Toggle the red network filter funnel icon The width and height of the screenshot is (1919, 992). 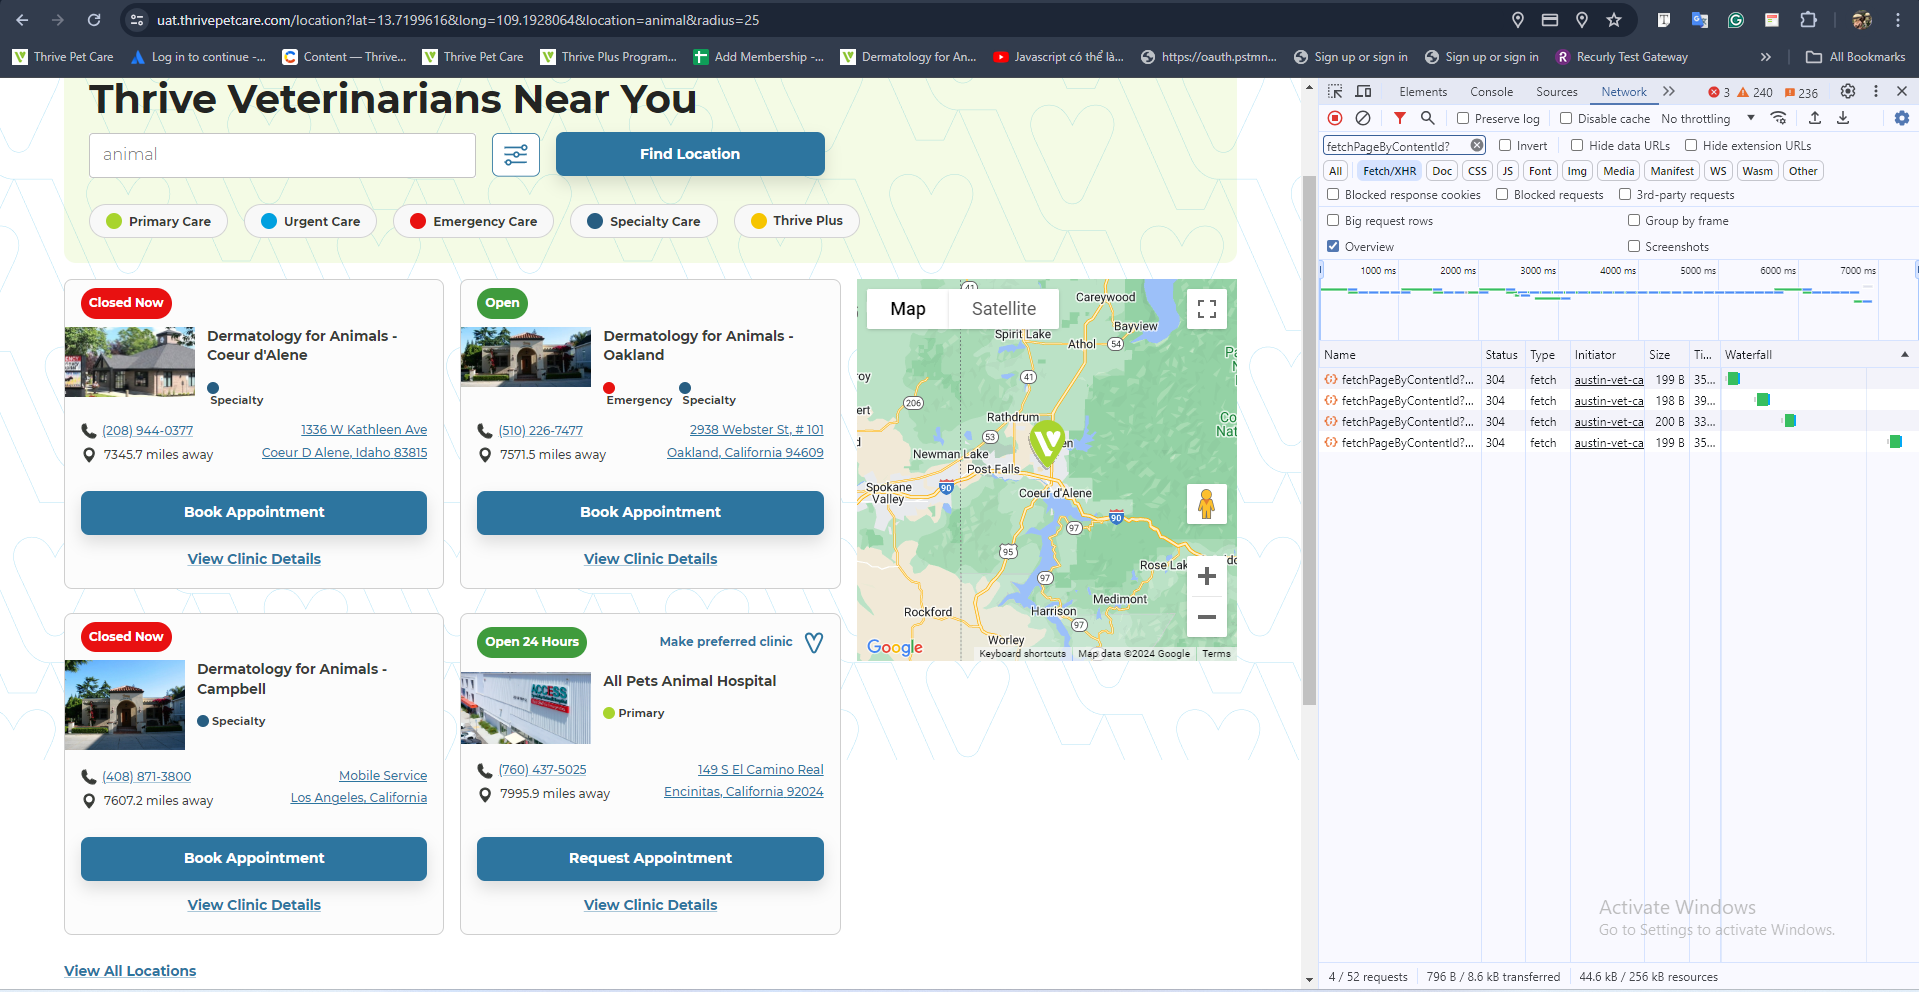click(x=1400, y=118)
